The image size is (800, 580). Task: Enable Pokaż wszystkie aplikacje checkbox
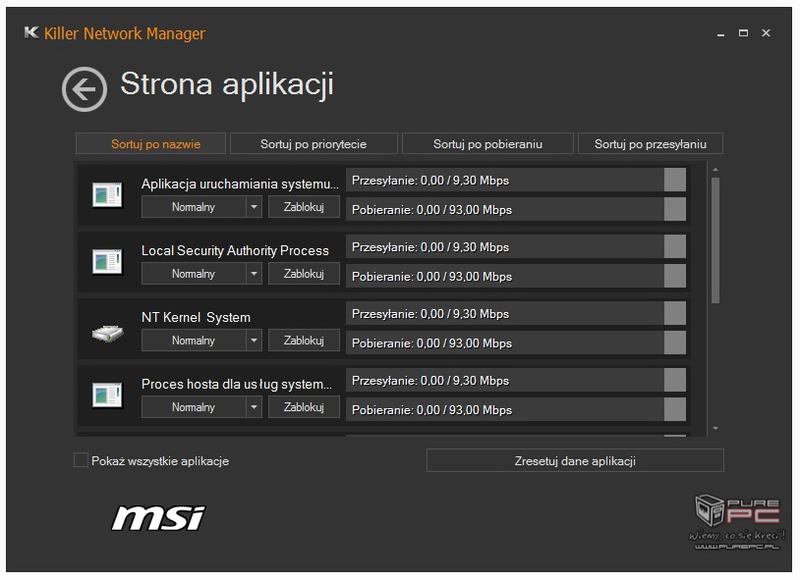point(81,460)
